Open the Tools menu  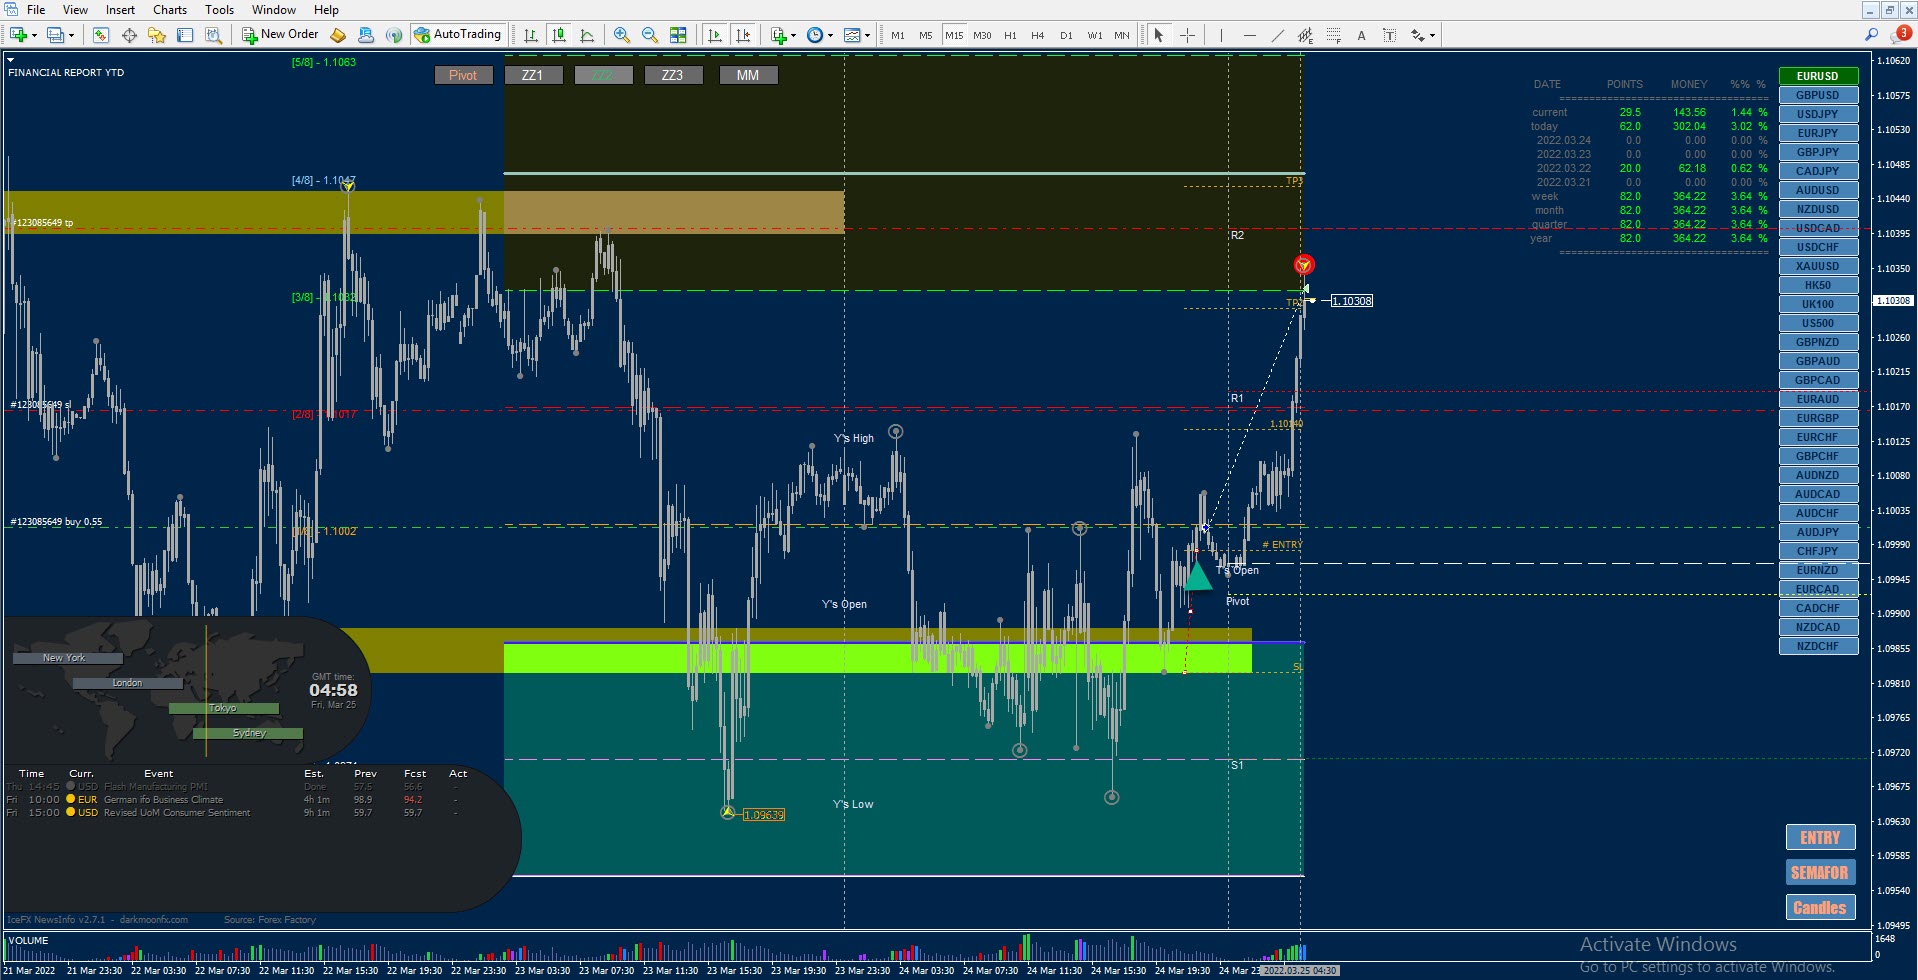tap(219, 10)
